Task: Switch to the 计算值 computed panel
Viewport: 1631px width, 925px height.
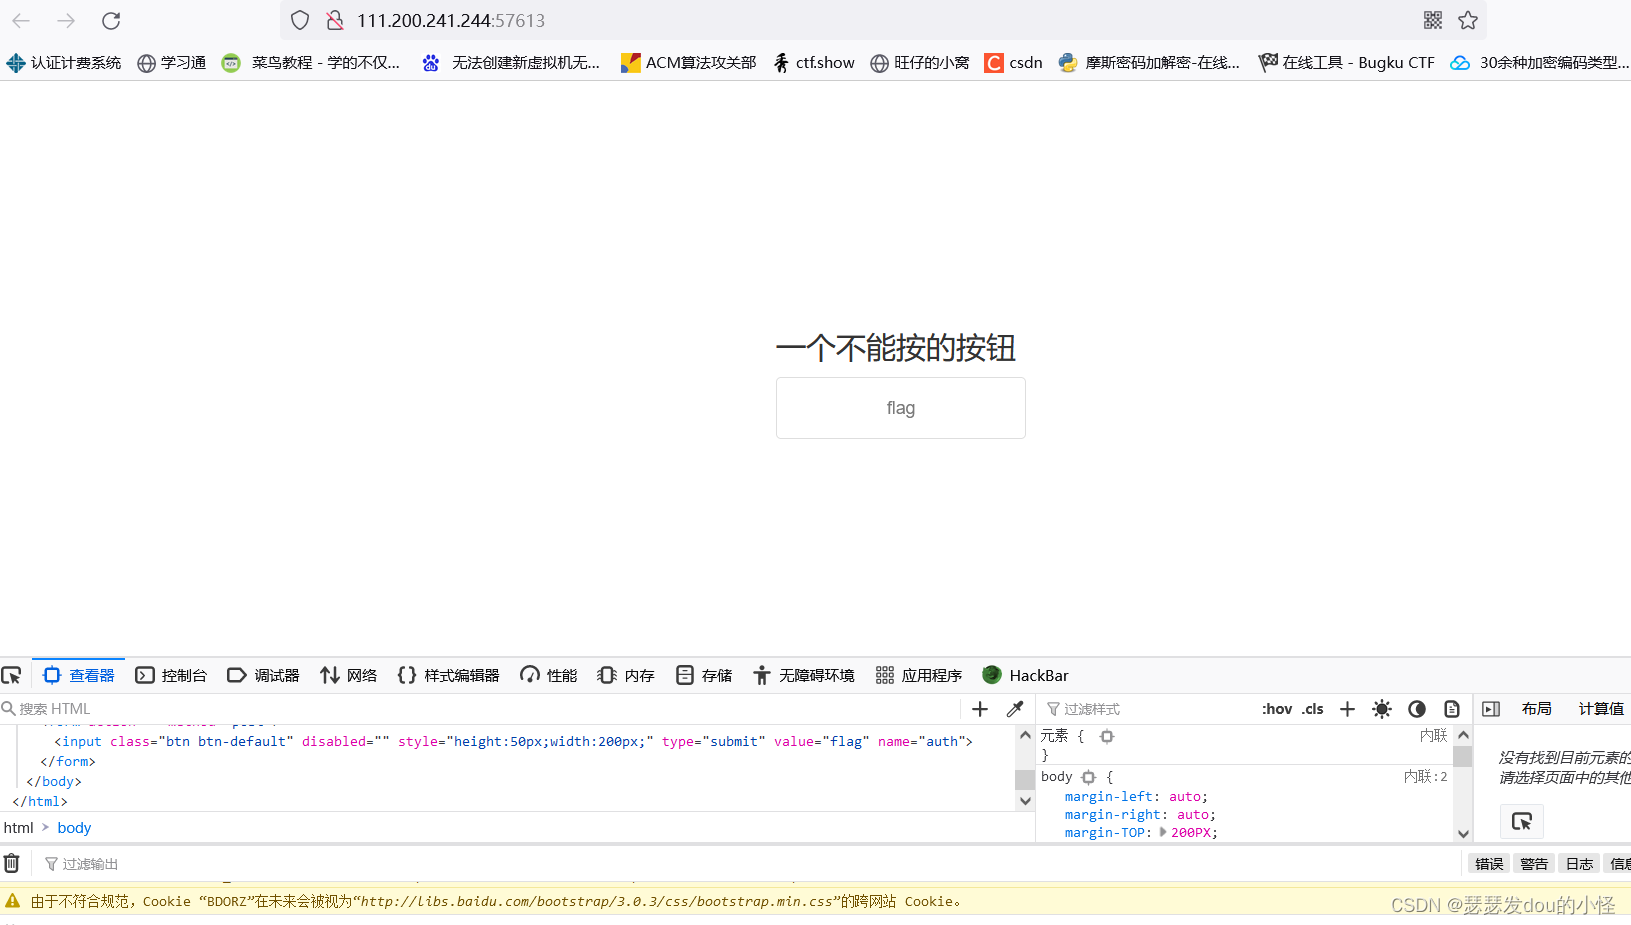Action: point(1601,708)
